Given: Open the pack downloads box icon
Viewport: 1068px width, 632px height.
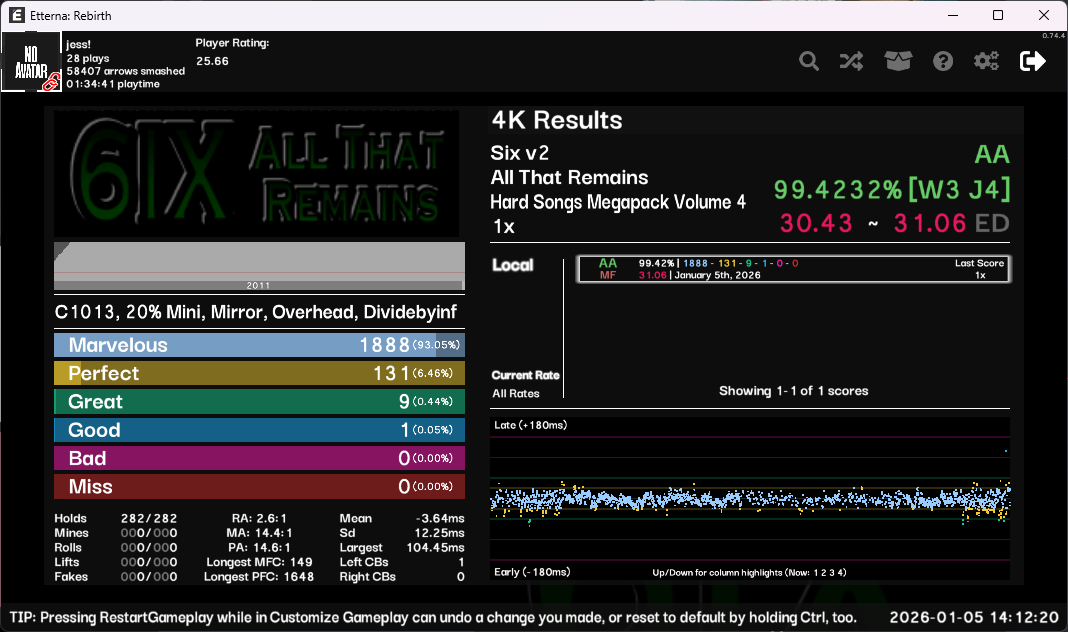Looking at the screenshot, I should pos(898,61).
